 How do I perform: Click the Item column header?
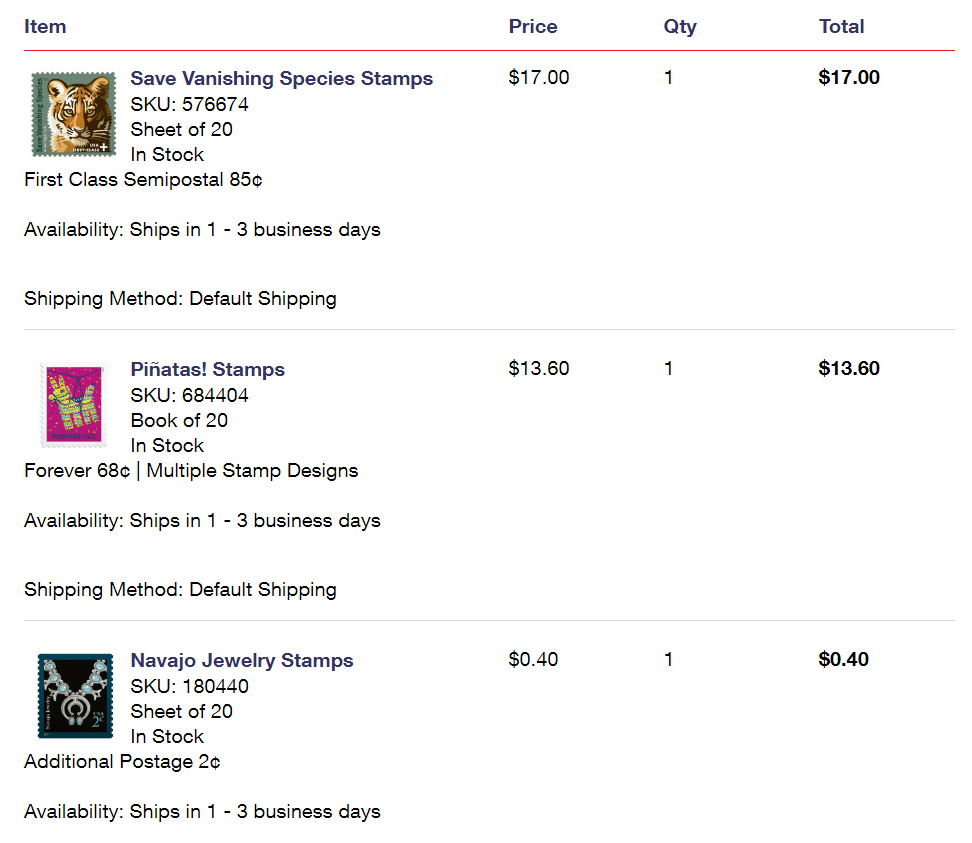coord(45,27)
